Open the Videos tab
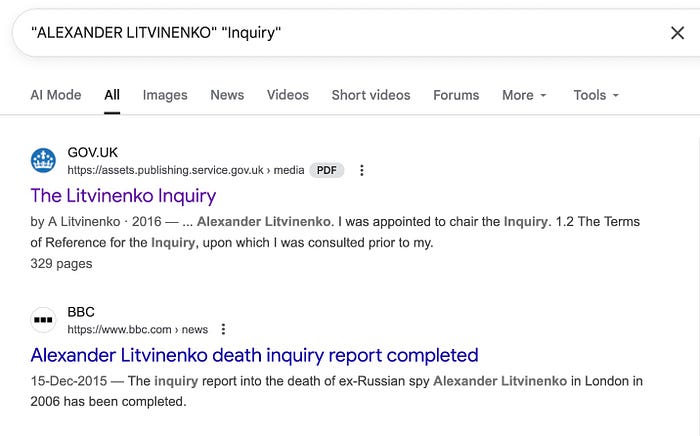This screenshot has height=436, width=700. pos(288,95)
